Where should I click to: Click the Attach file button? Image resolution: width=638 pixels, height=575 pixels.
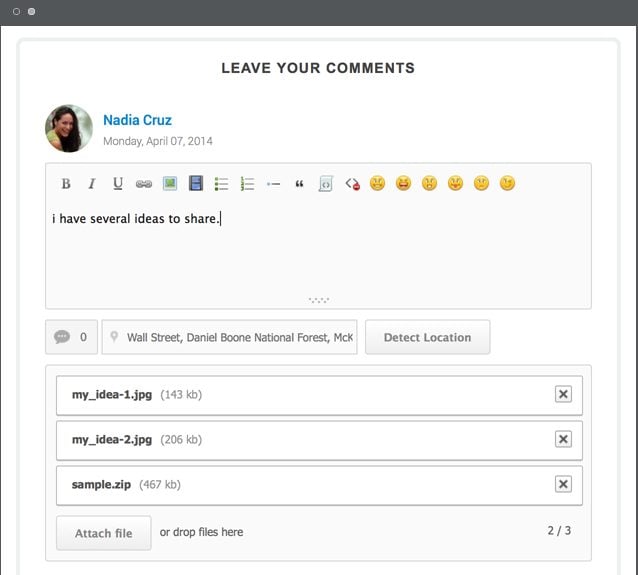click(x=104, y=533)
